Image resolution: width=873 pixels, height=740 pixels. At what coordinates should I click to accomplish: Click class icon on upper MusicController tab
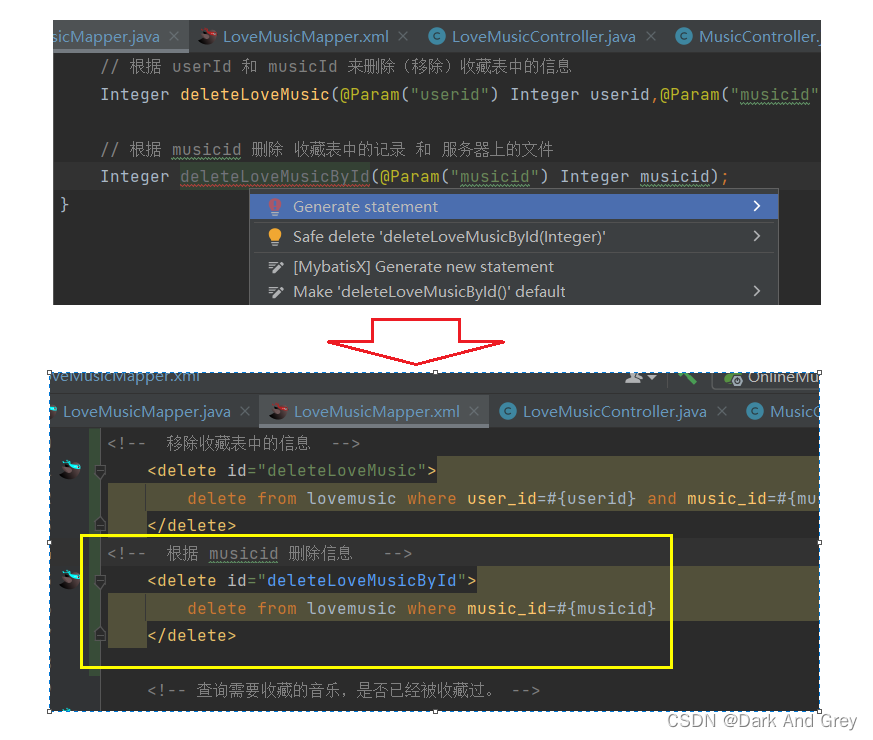pyautogui.click(x=684, y=36)
